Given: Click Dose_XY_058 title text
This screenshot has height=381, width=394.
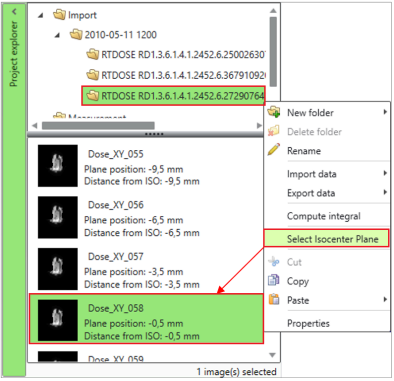Looking at the screenshot, I should 116,308.
